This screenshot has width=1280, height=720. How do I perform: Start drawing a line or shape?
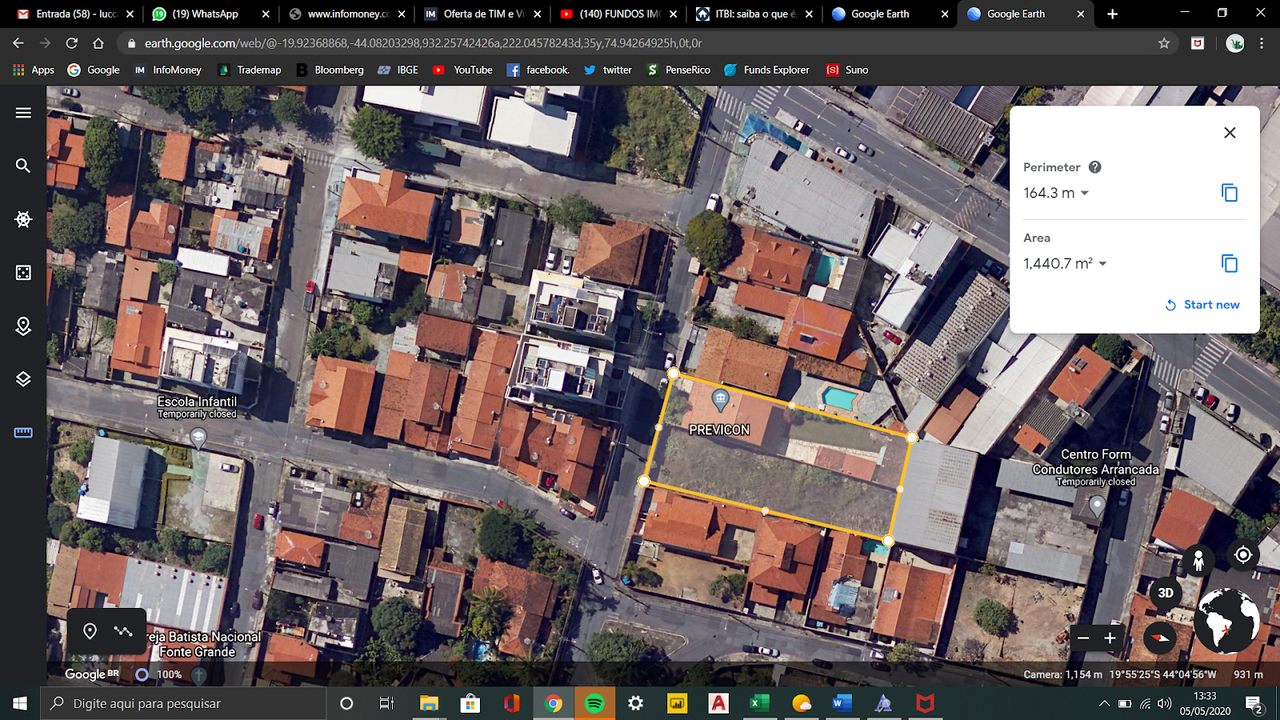tap(123, 631)
